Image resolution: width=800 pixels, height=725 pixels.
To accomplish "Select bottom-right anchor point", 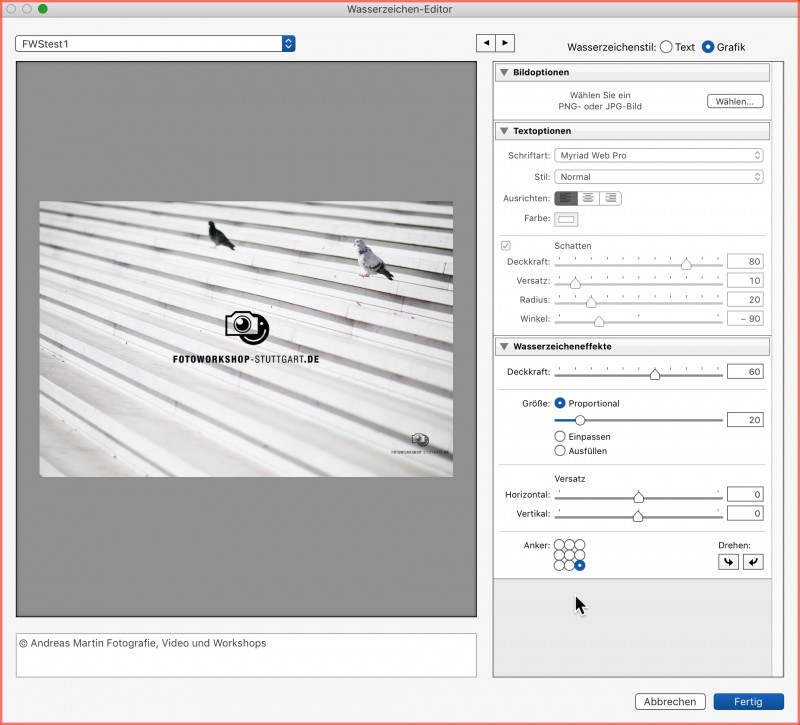I will point(580,565).
